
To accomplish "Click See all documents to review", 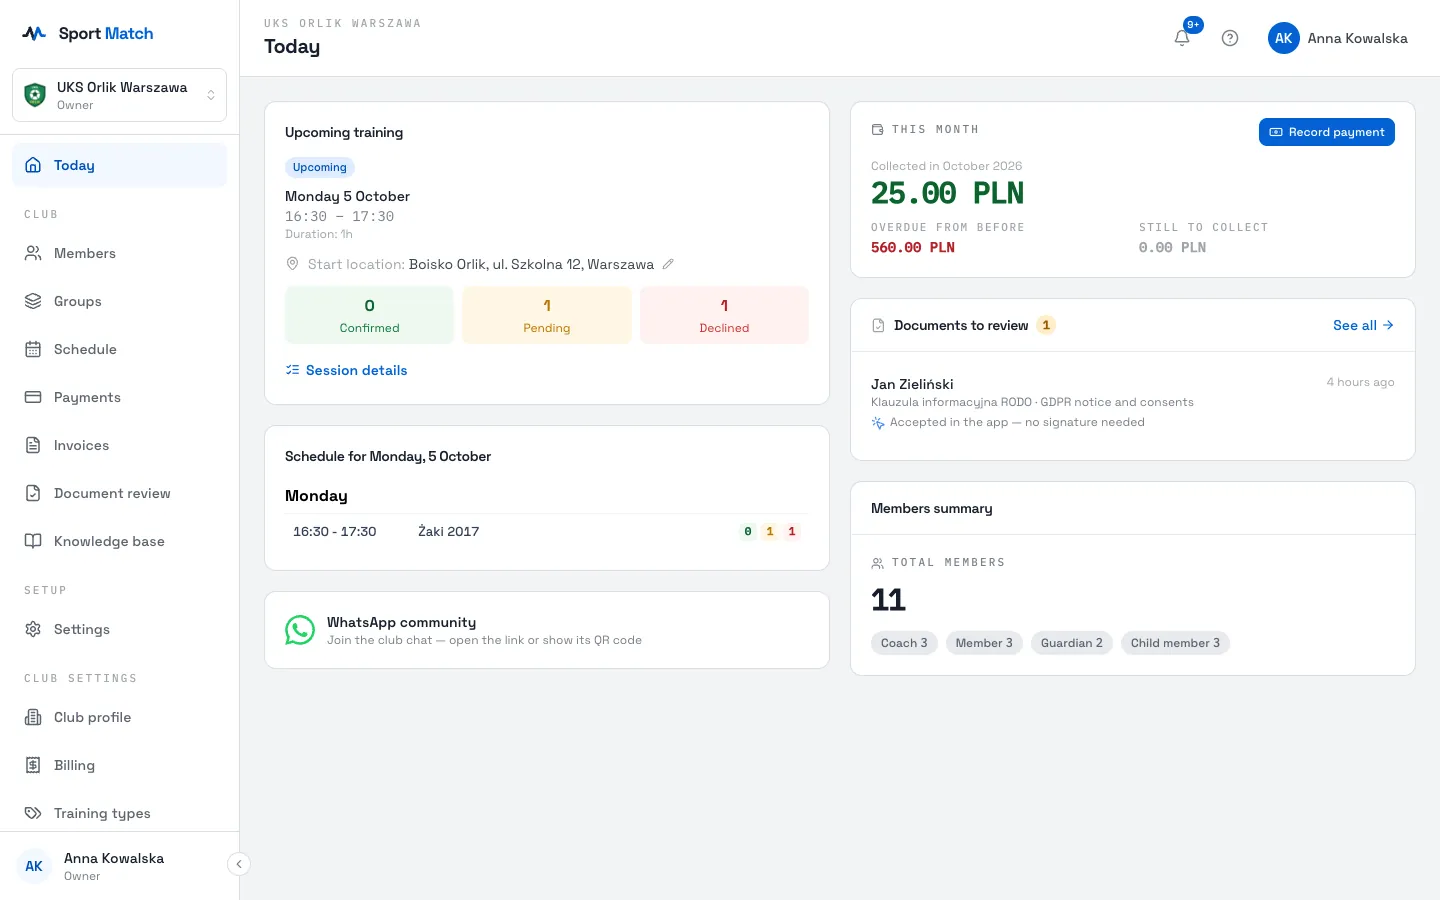I will coord(1363,325).
